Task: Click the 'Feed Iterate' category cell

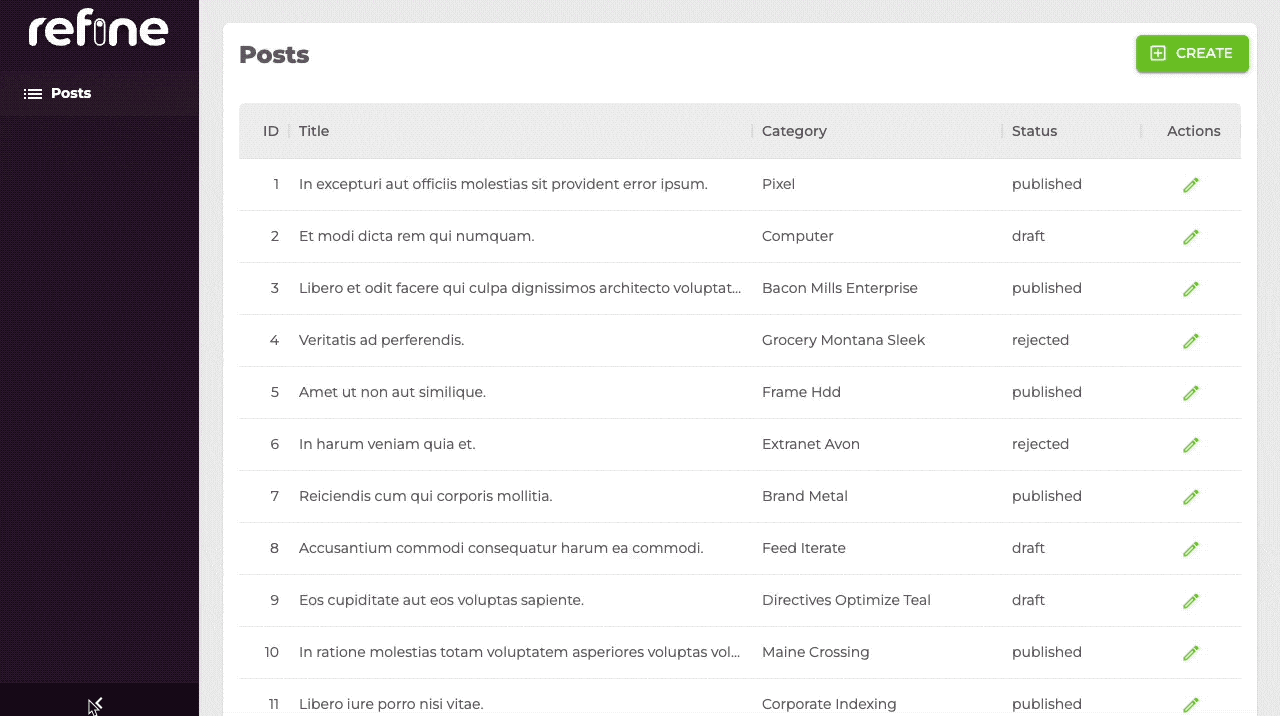Action: (x=803, y=548)
